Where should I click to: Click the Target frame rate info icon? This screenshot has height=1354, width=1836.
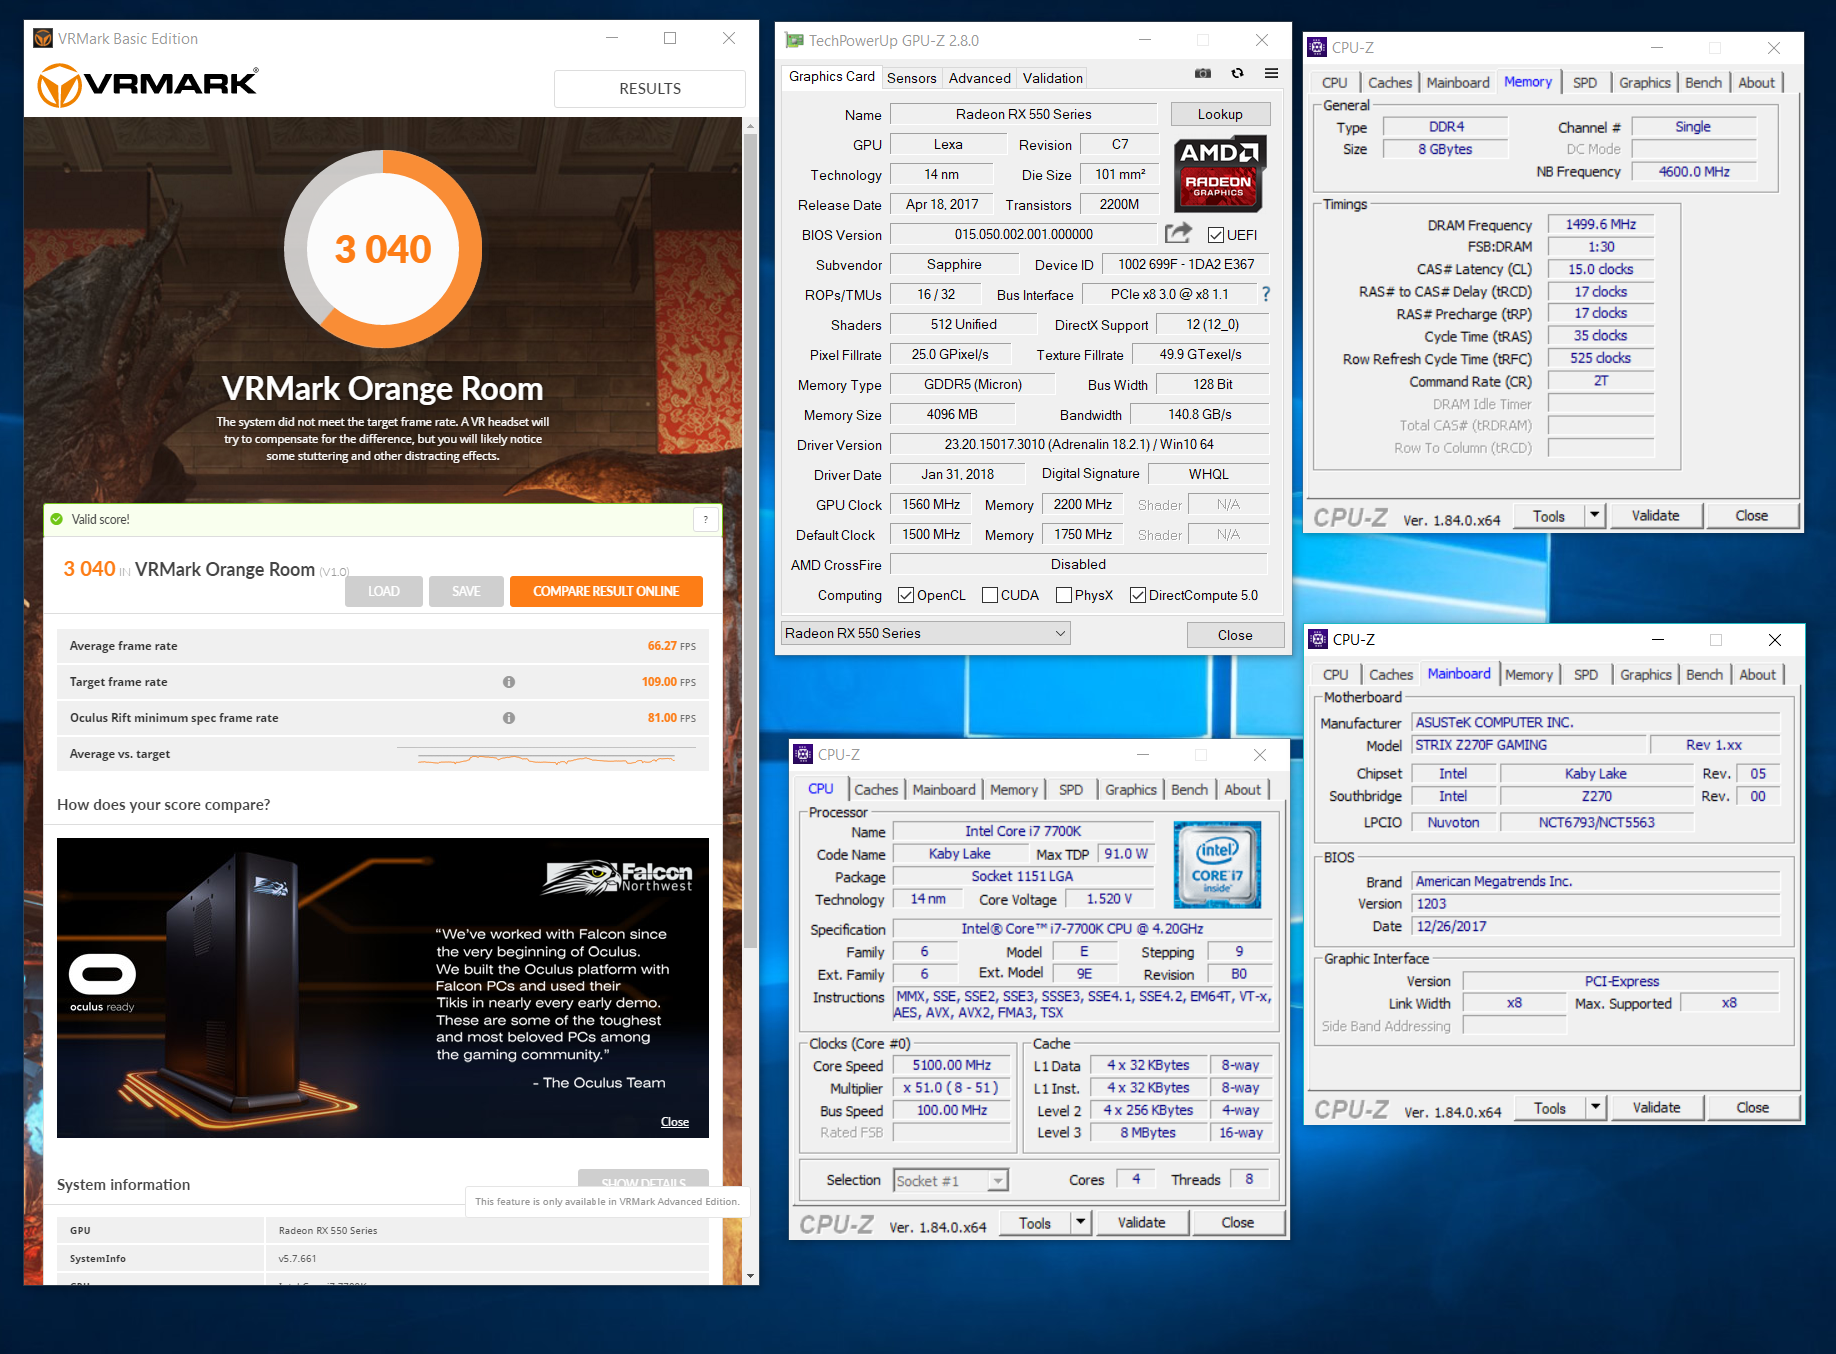509,682
